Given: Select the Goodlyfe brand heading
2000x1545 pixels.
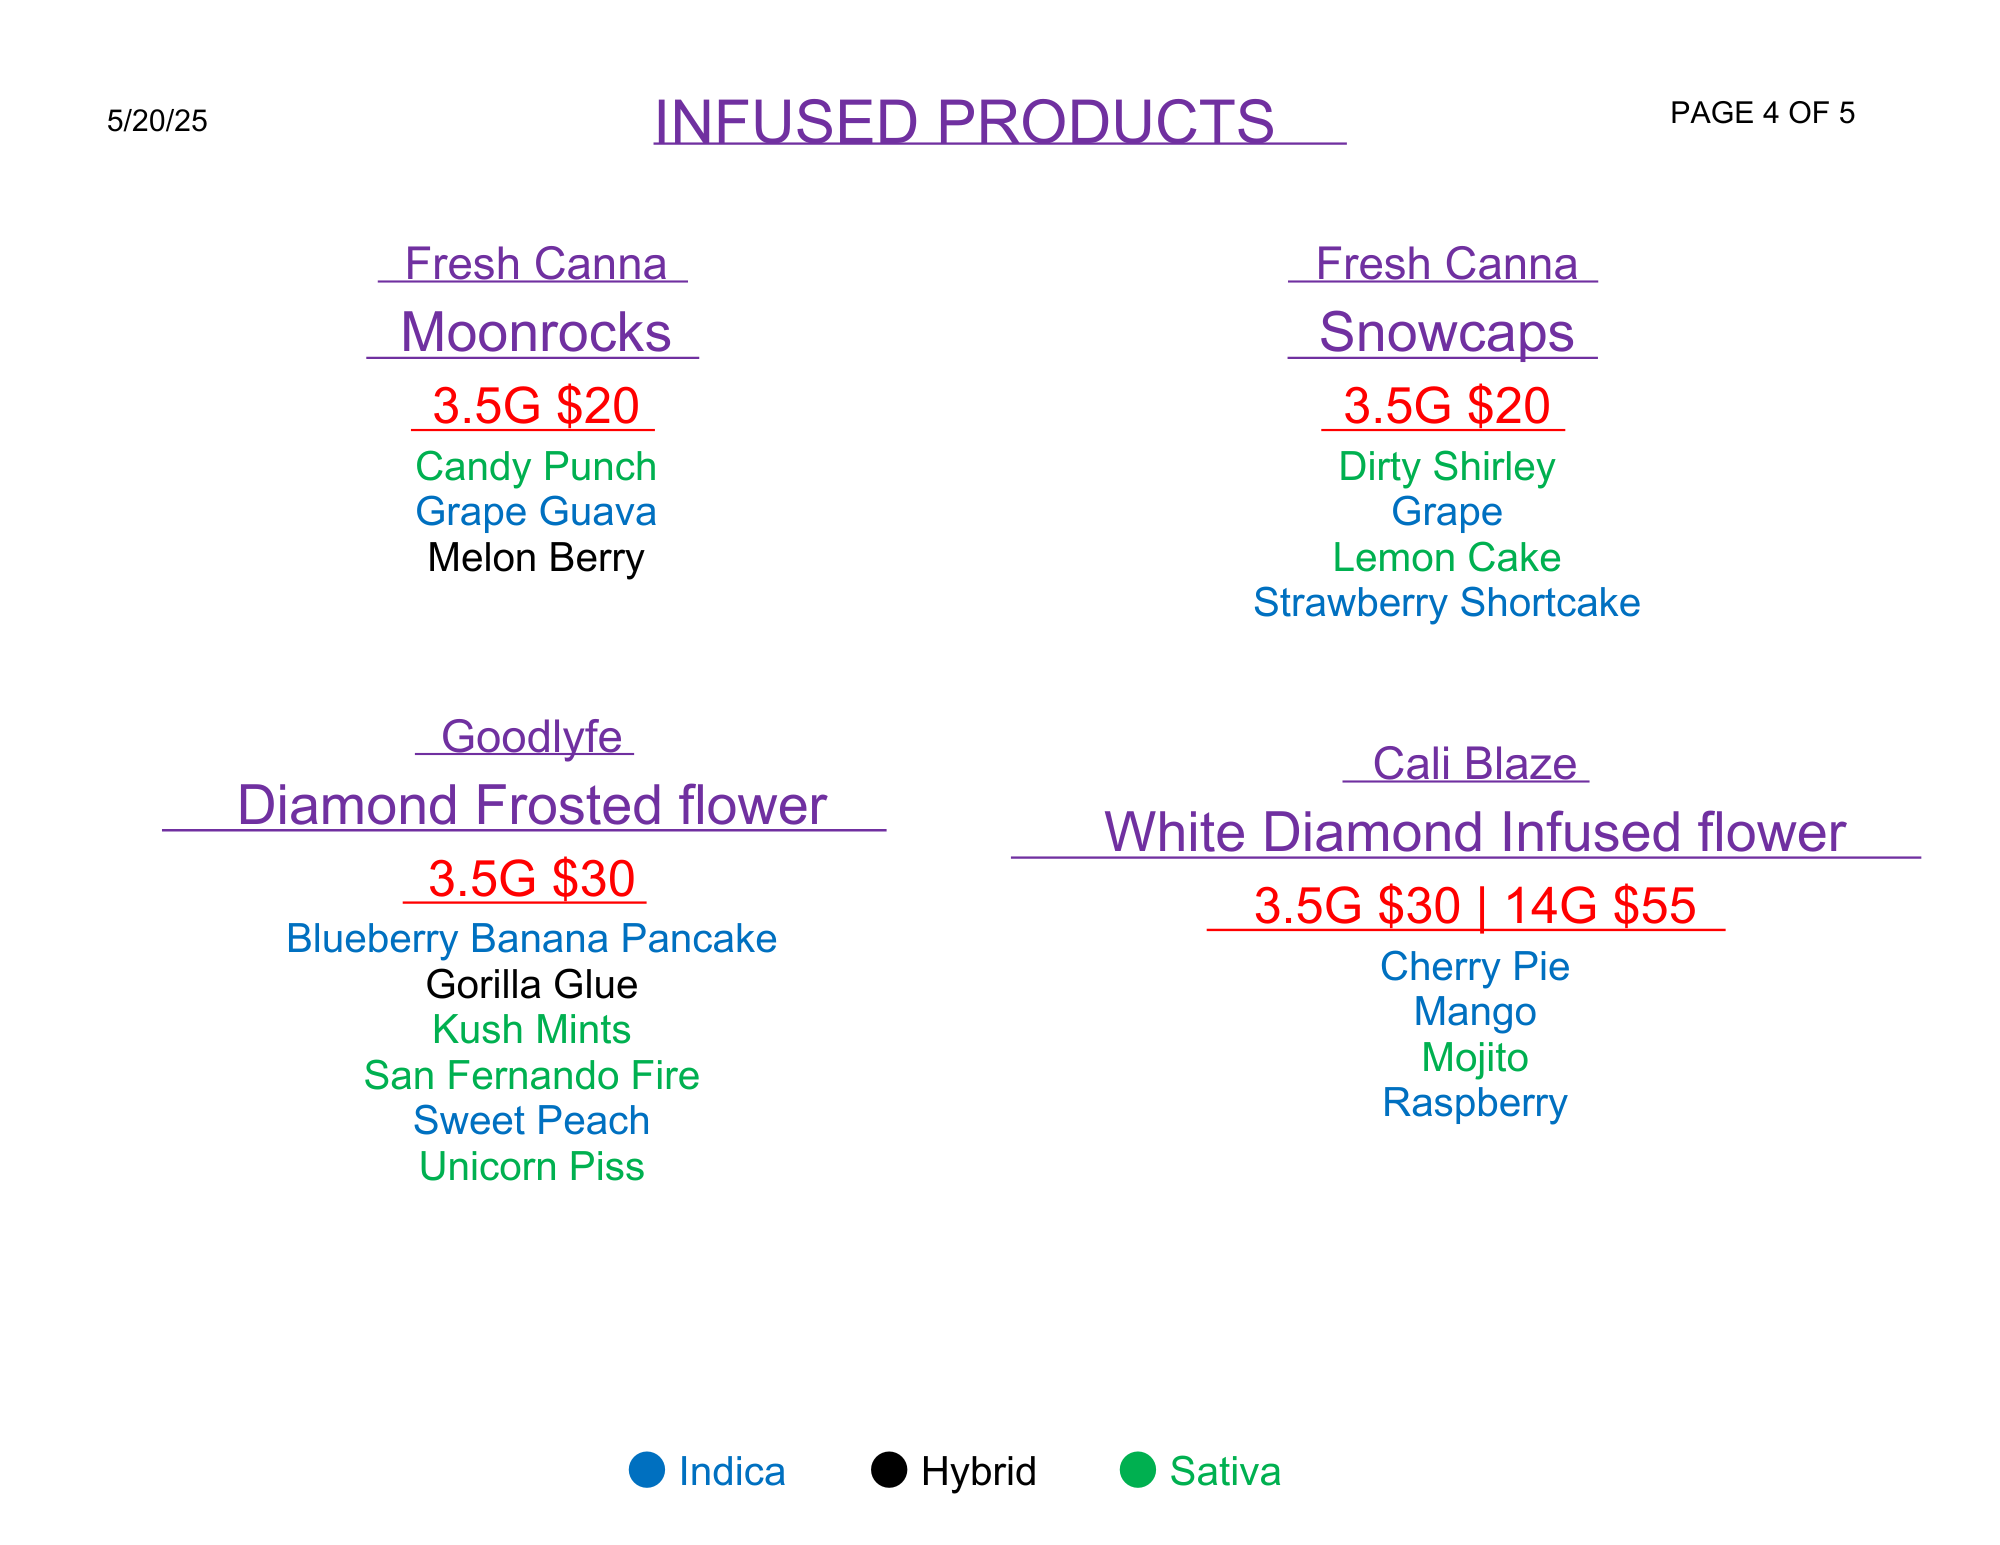Looking at the screenshot, I should (531, 737).
